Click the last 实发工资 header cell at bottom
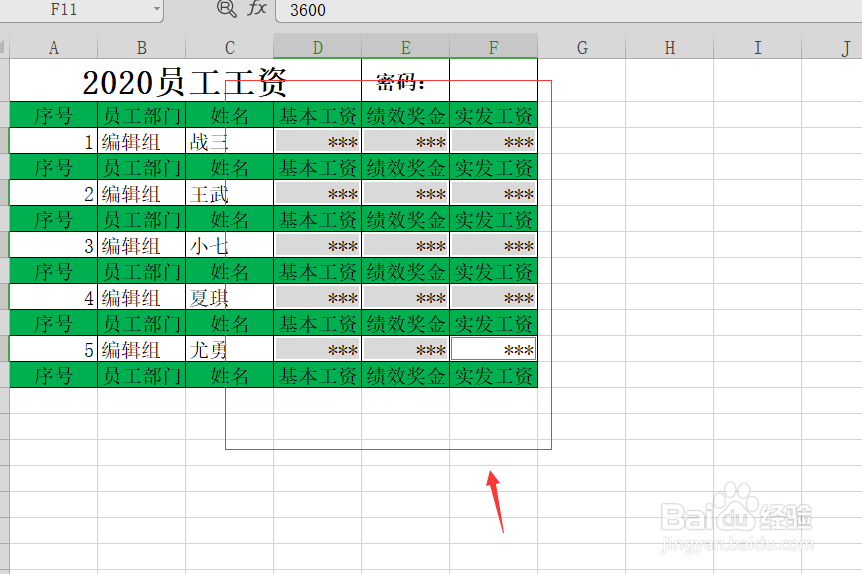Image resolution: width=862 pixels, height=574 pixels. [494, 376]
